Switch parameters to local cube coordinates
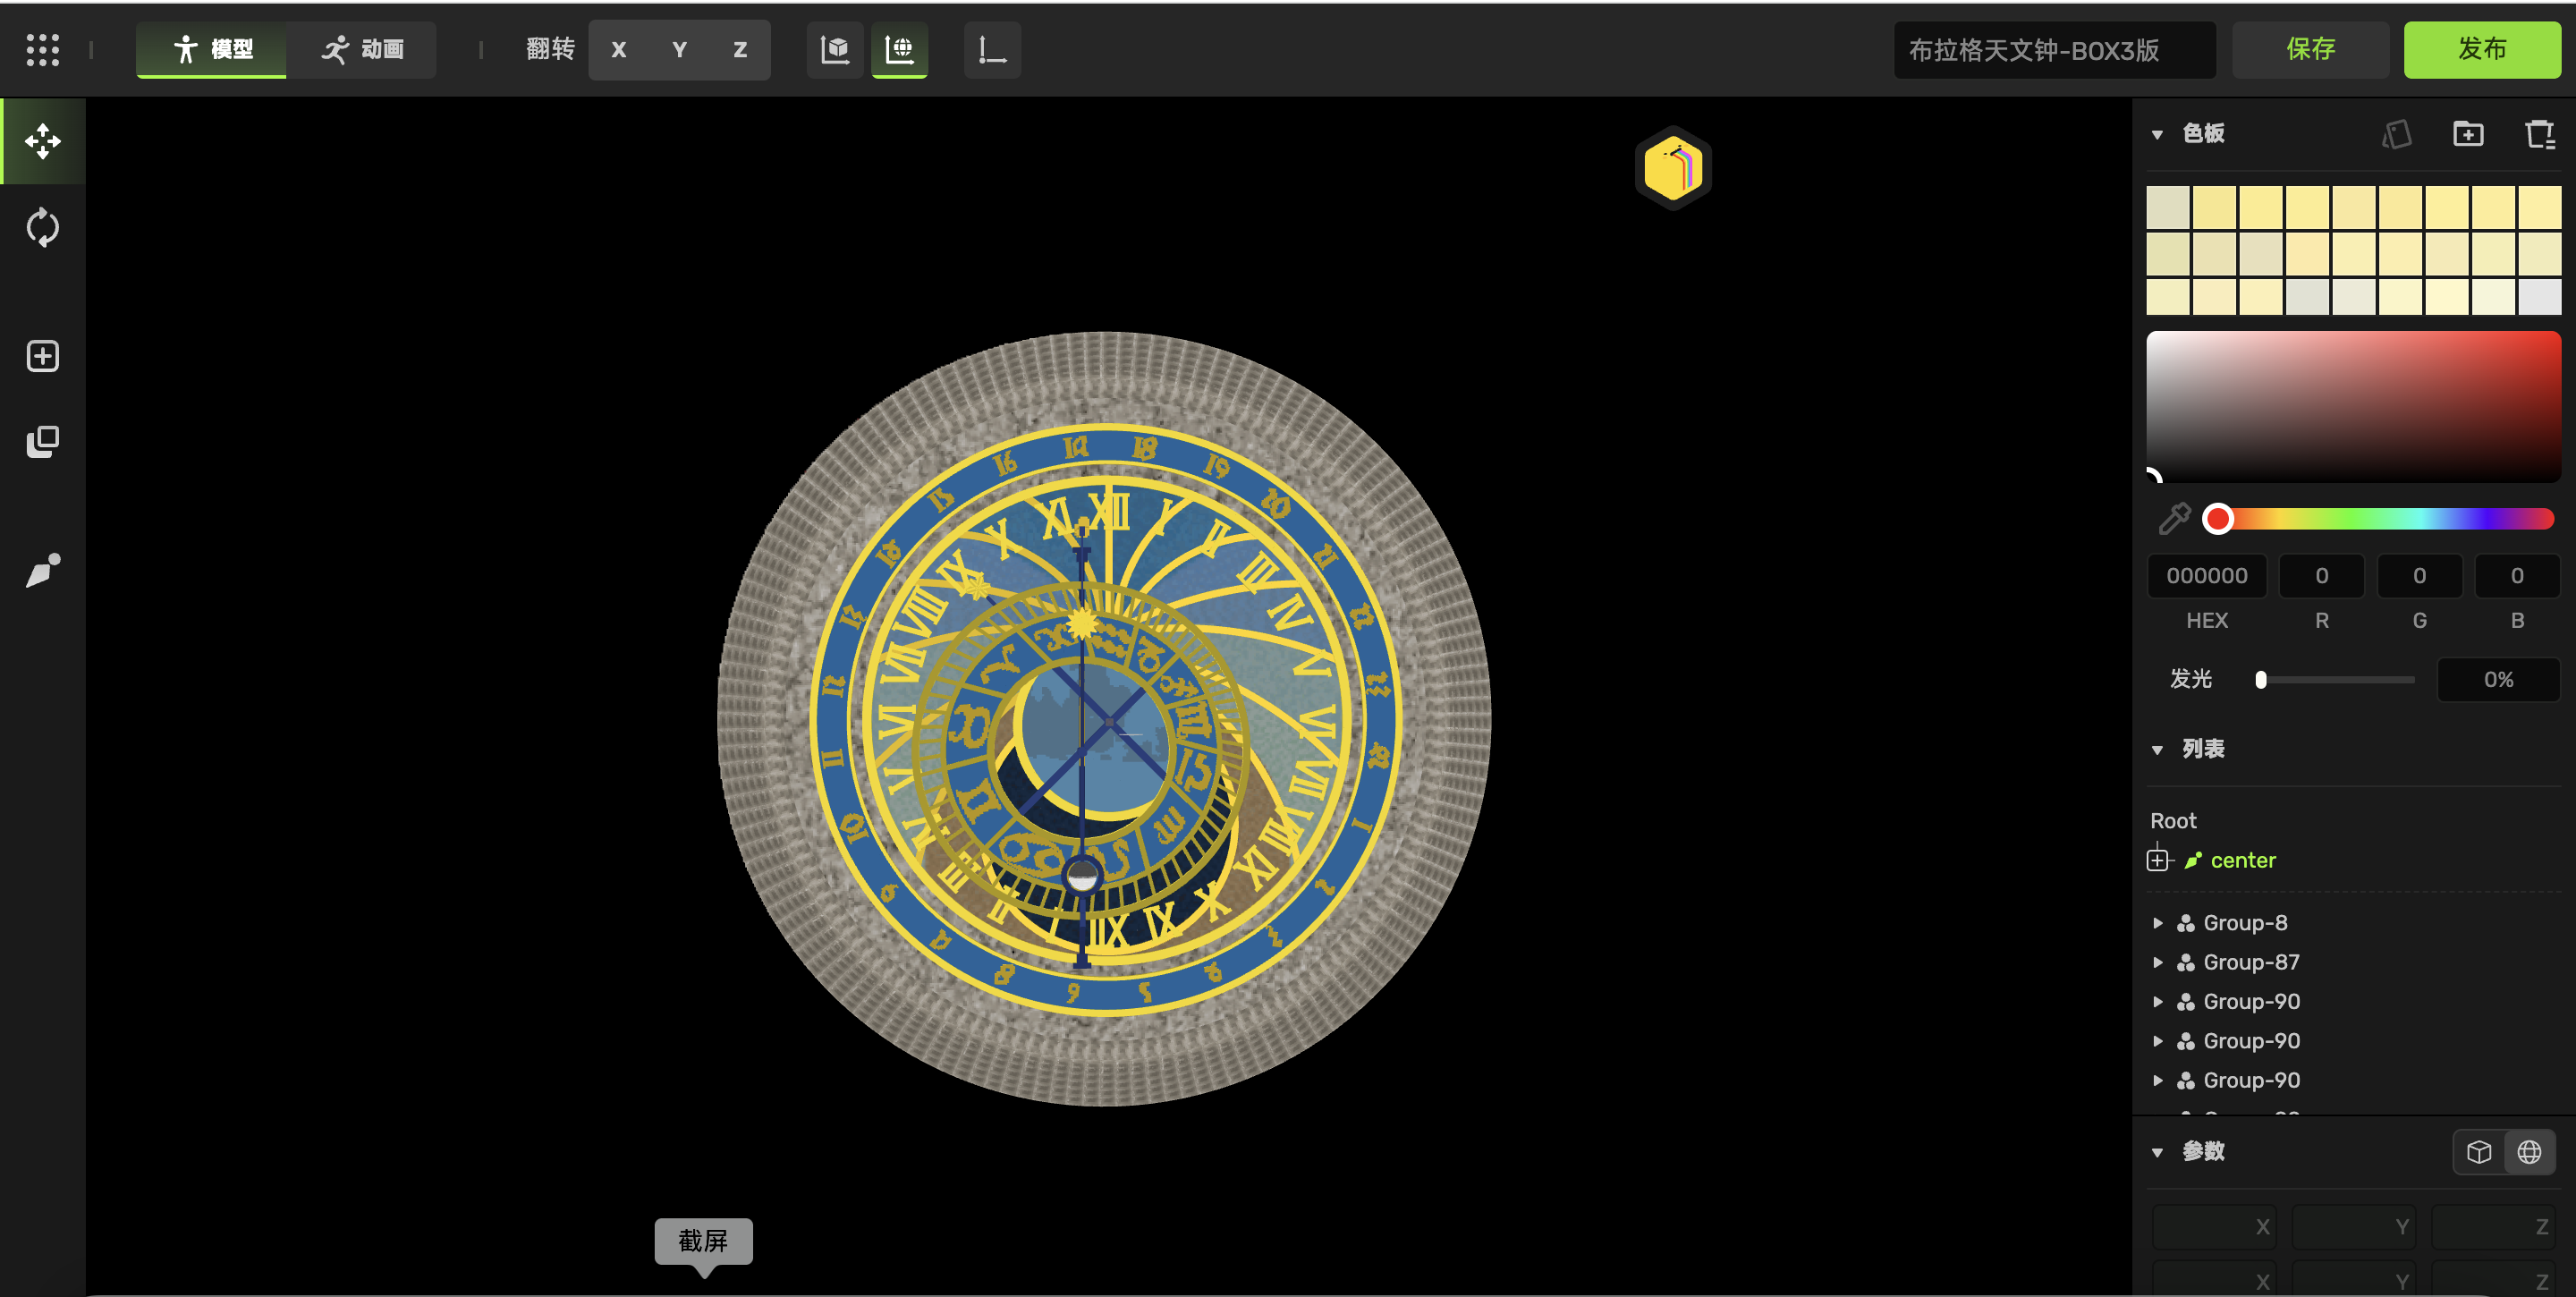Image resolution: width=2576 pixels, height=1297 pixels. click(2479, 1152)
